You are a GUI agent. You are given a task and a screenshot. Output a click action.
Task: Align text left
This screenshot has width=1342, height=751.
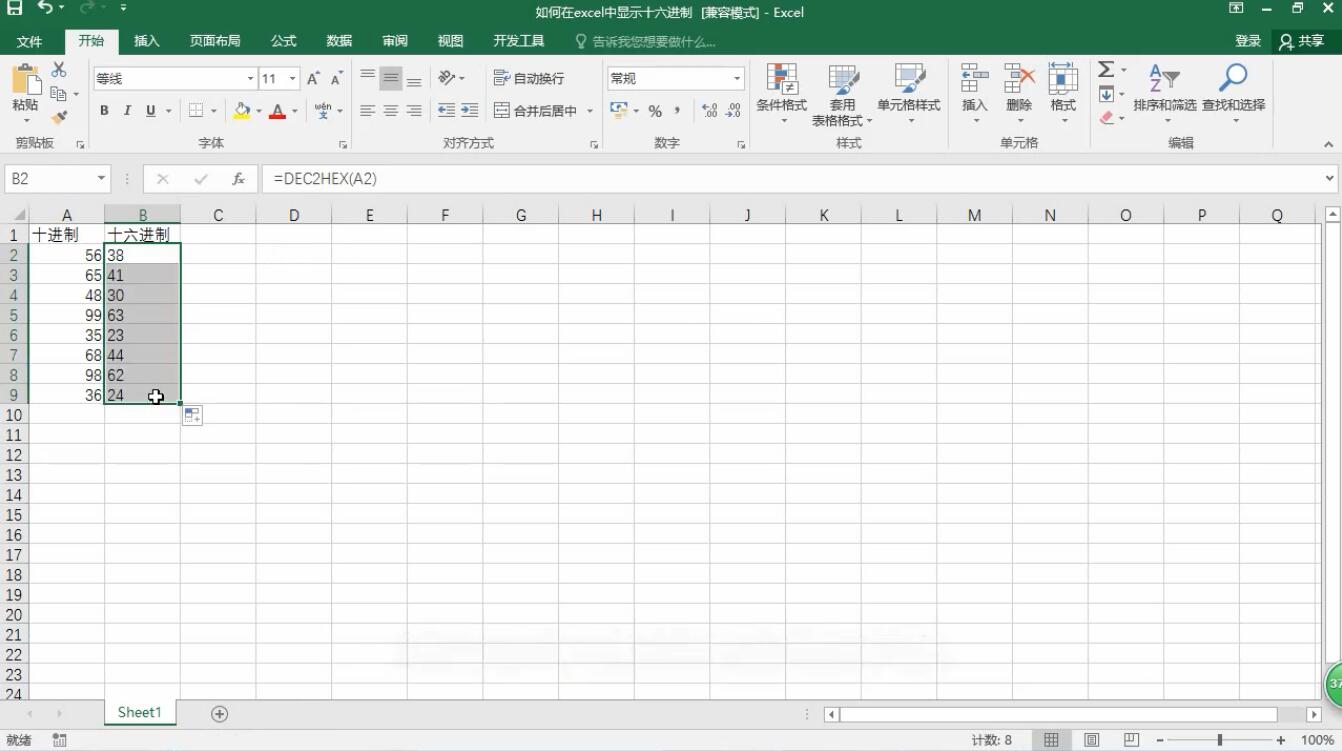click(368, 111)
